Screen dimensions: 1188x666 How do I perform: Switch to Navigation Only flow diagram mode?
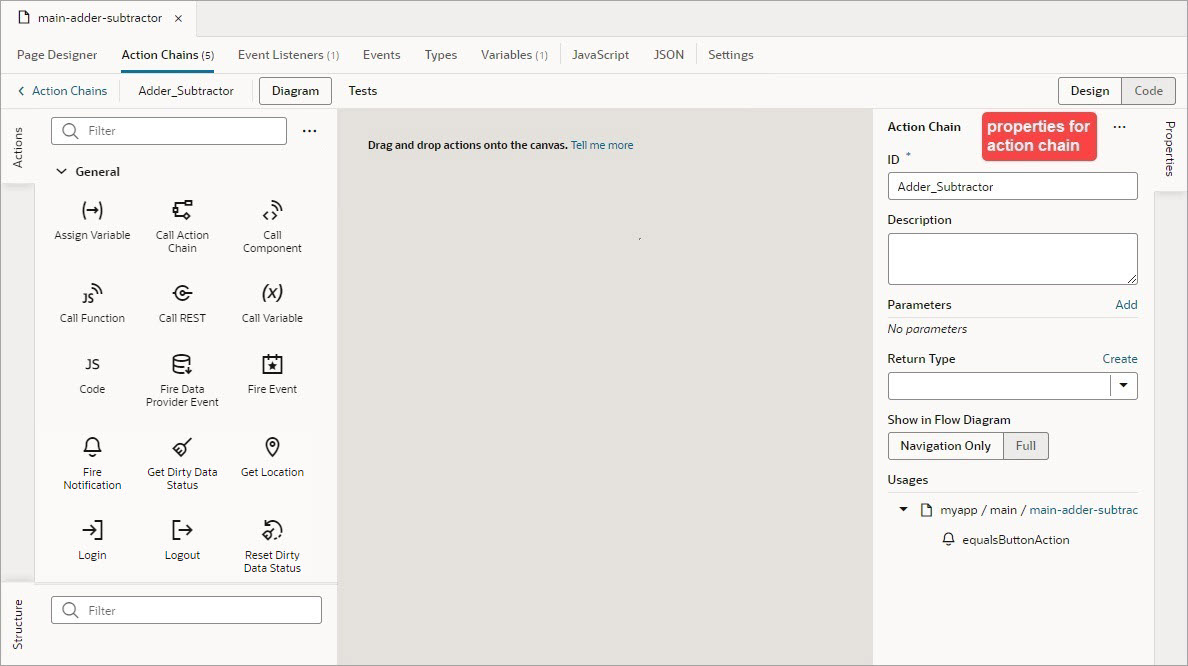(x=946, y=446)
